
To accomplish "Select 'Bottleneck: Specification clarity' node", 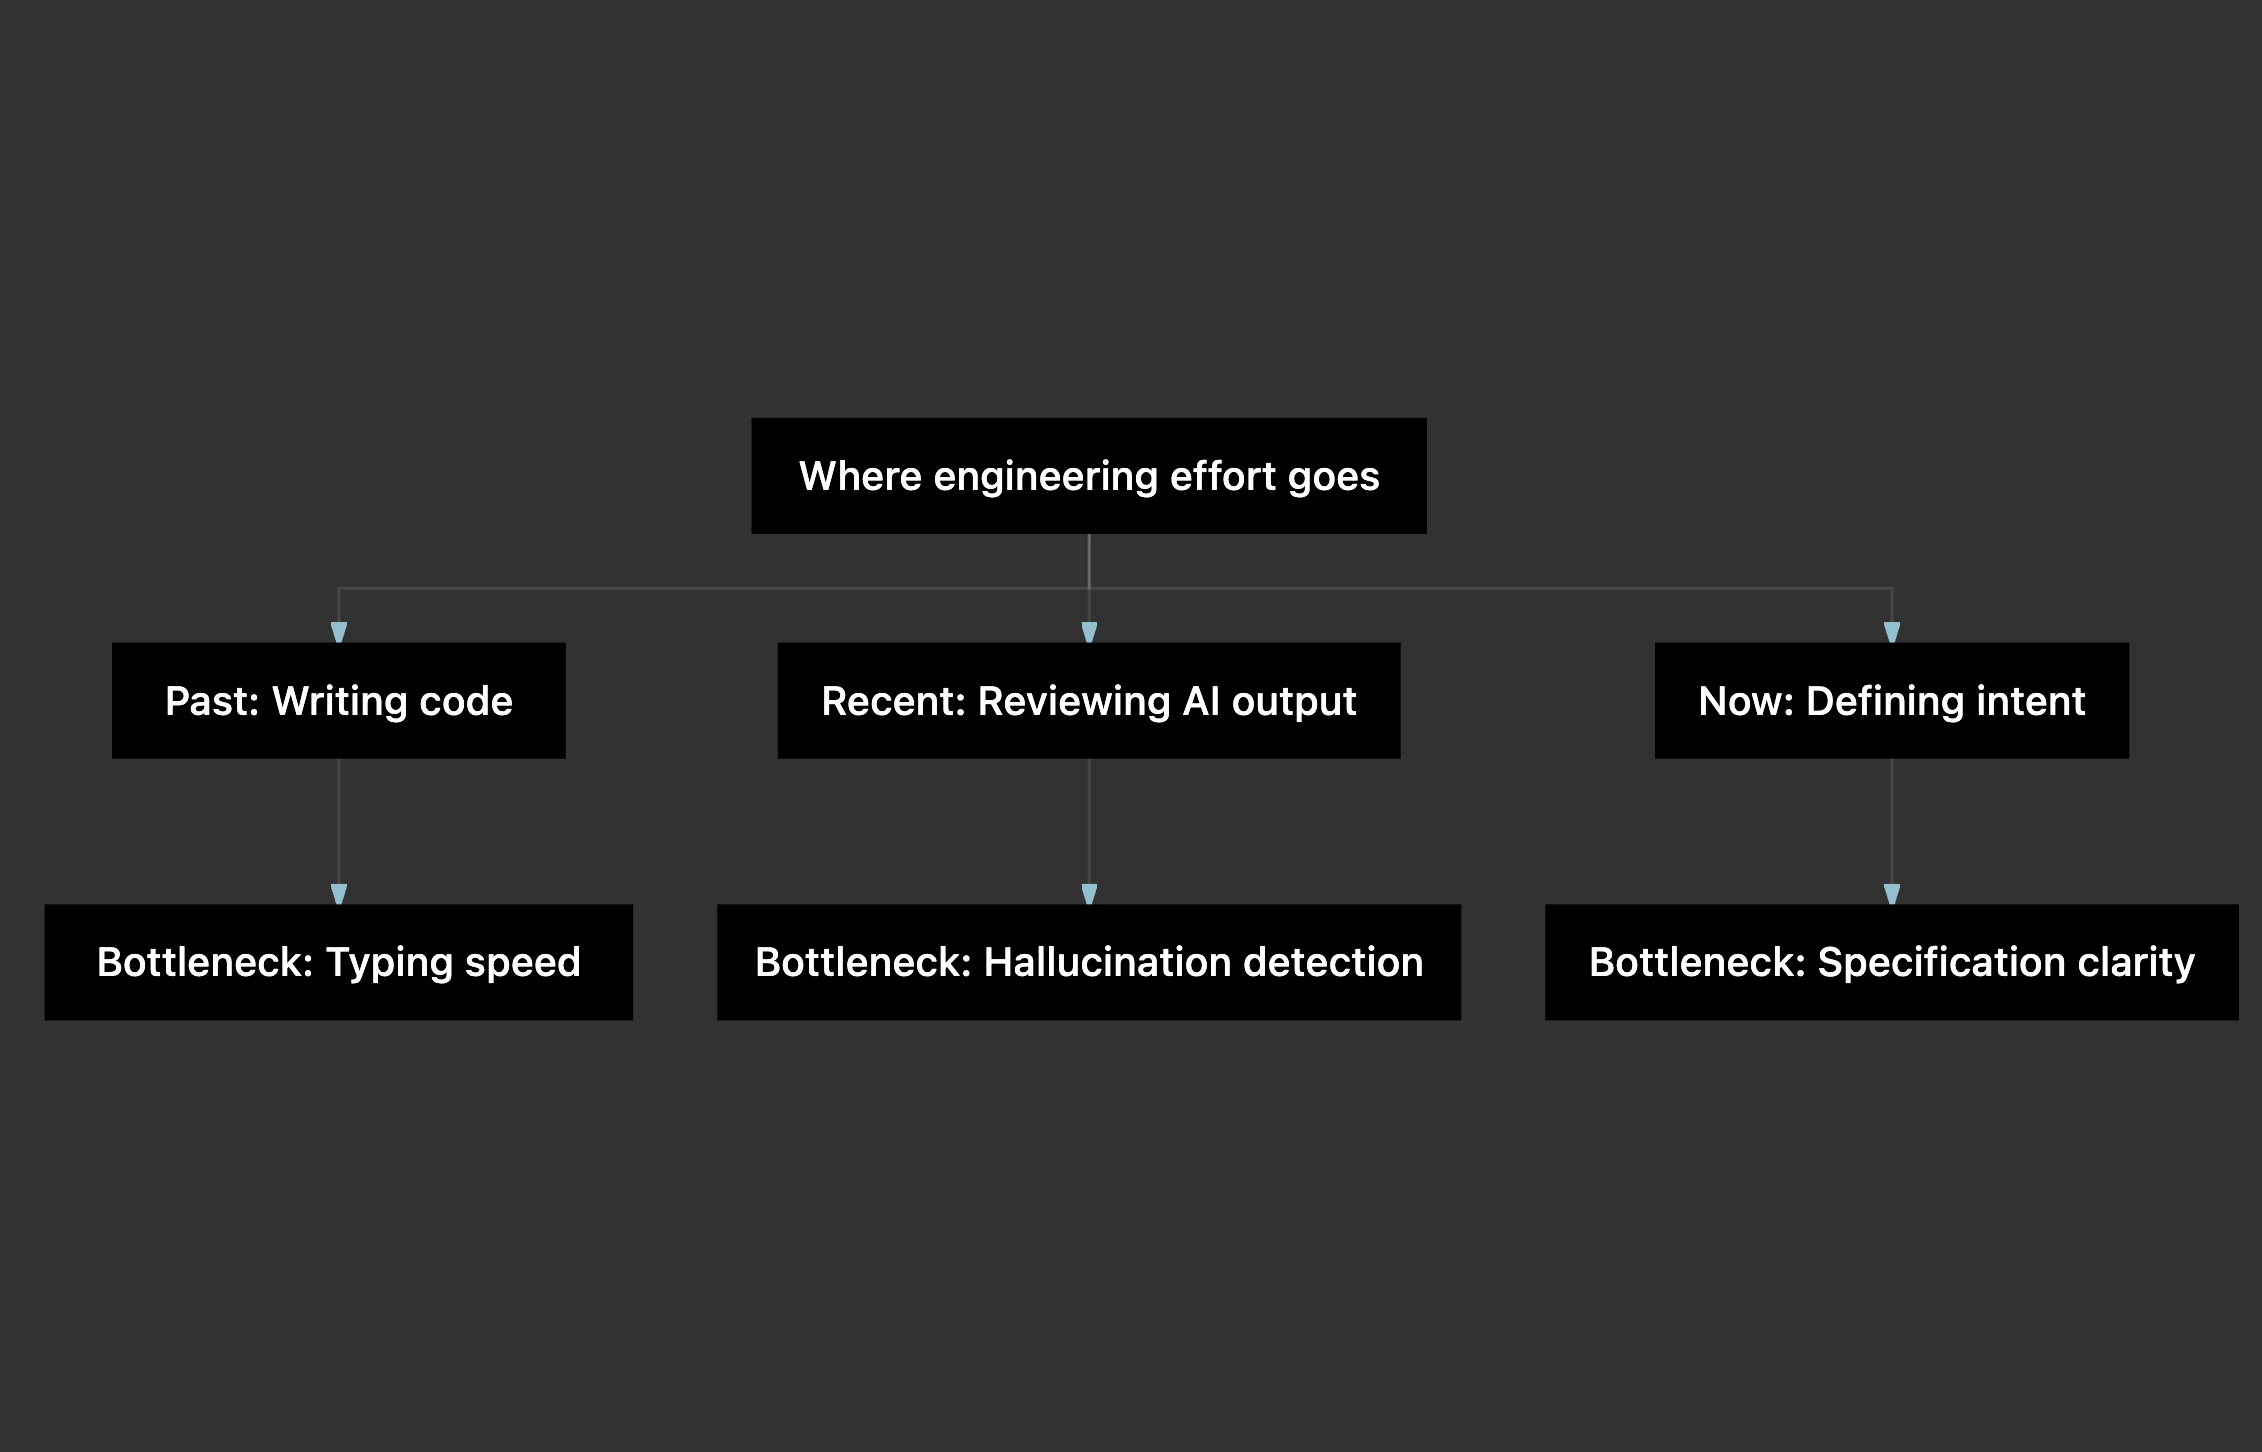I will click(x=1892, y=962).
